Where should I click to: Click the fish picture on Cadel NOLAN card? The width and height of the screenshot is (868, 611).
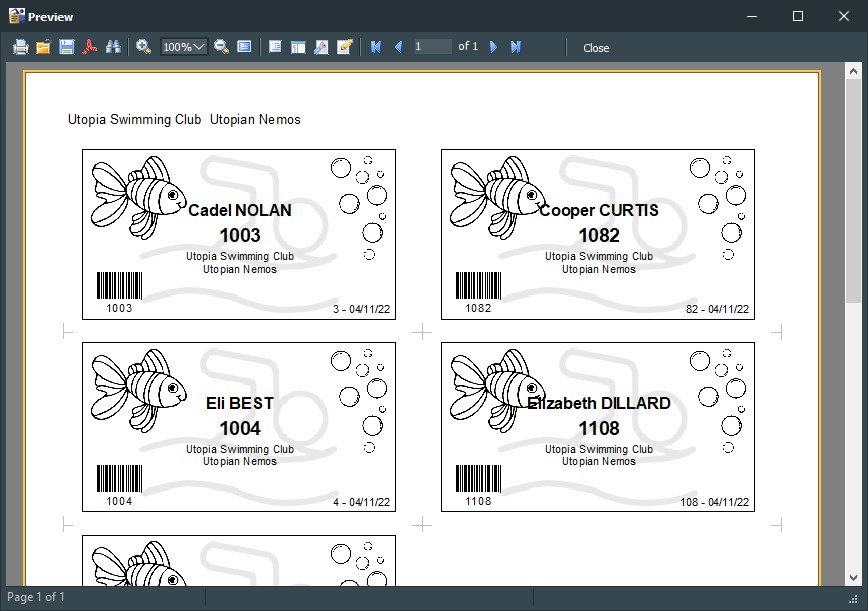138,198
